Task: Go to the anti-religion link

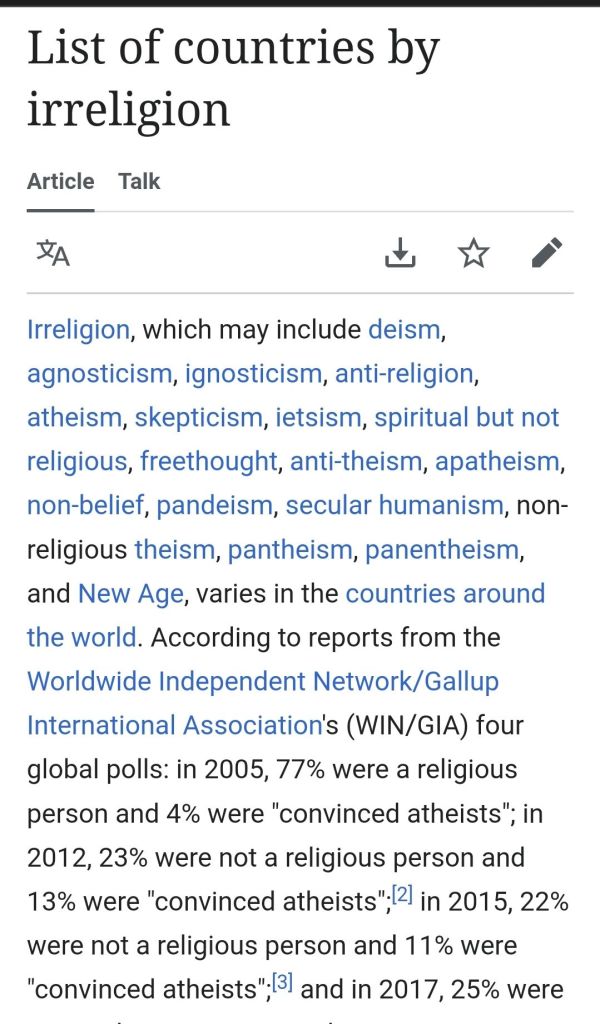Action: pos(403,374)
